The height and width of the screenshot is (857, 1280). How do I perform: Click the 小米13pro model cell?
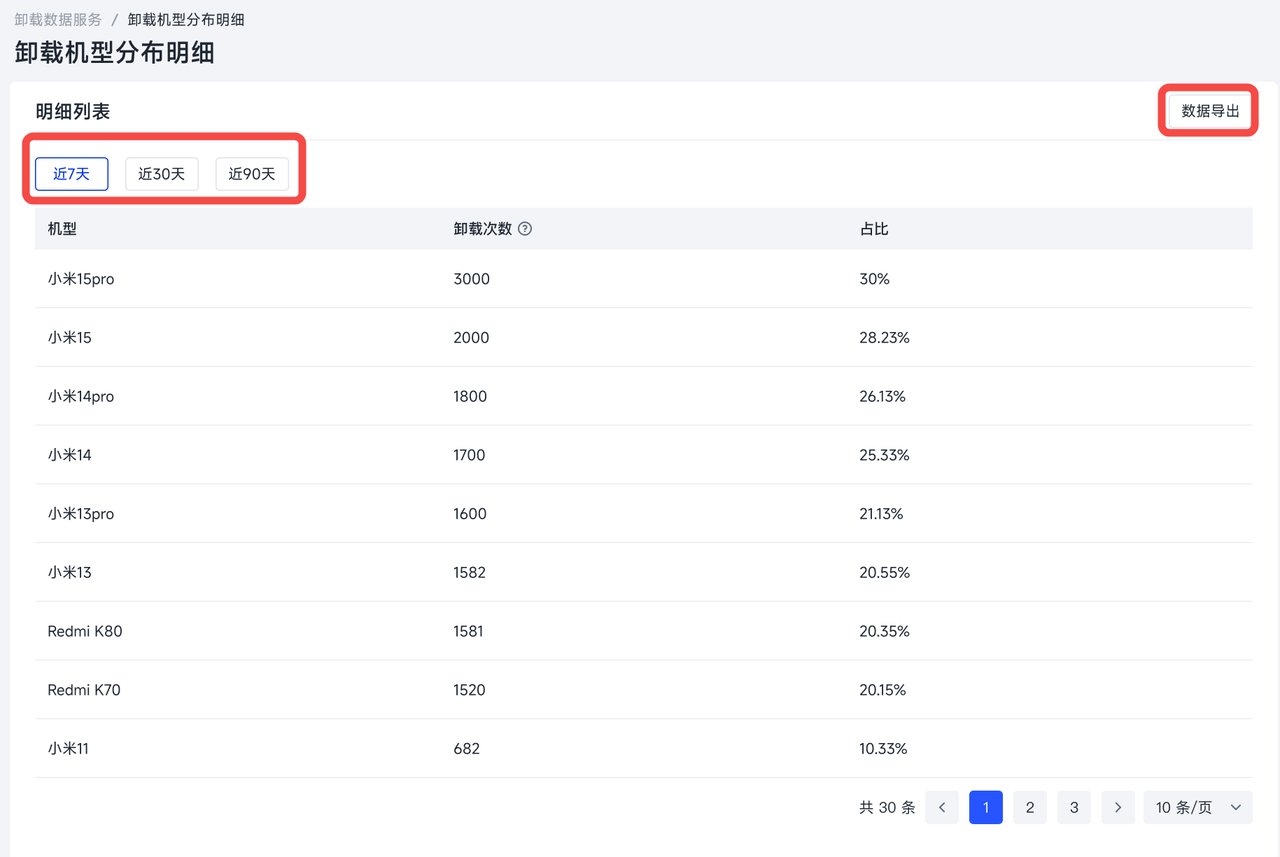[81, 514]
